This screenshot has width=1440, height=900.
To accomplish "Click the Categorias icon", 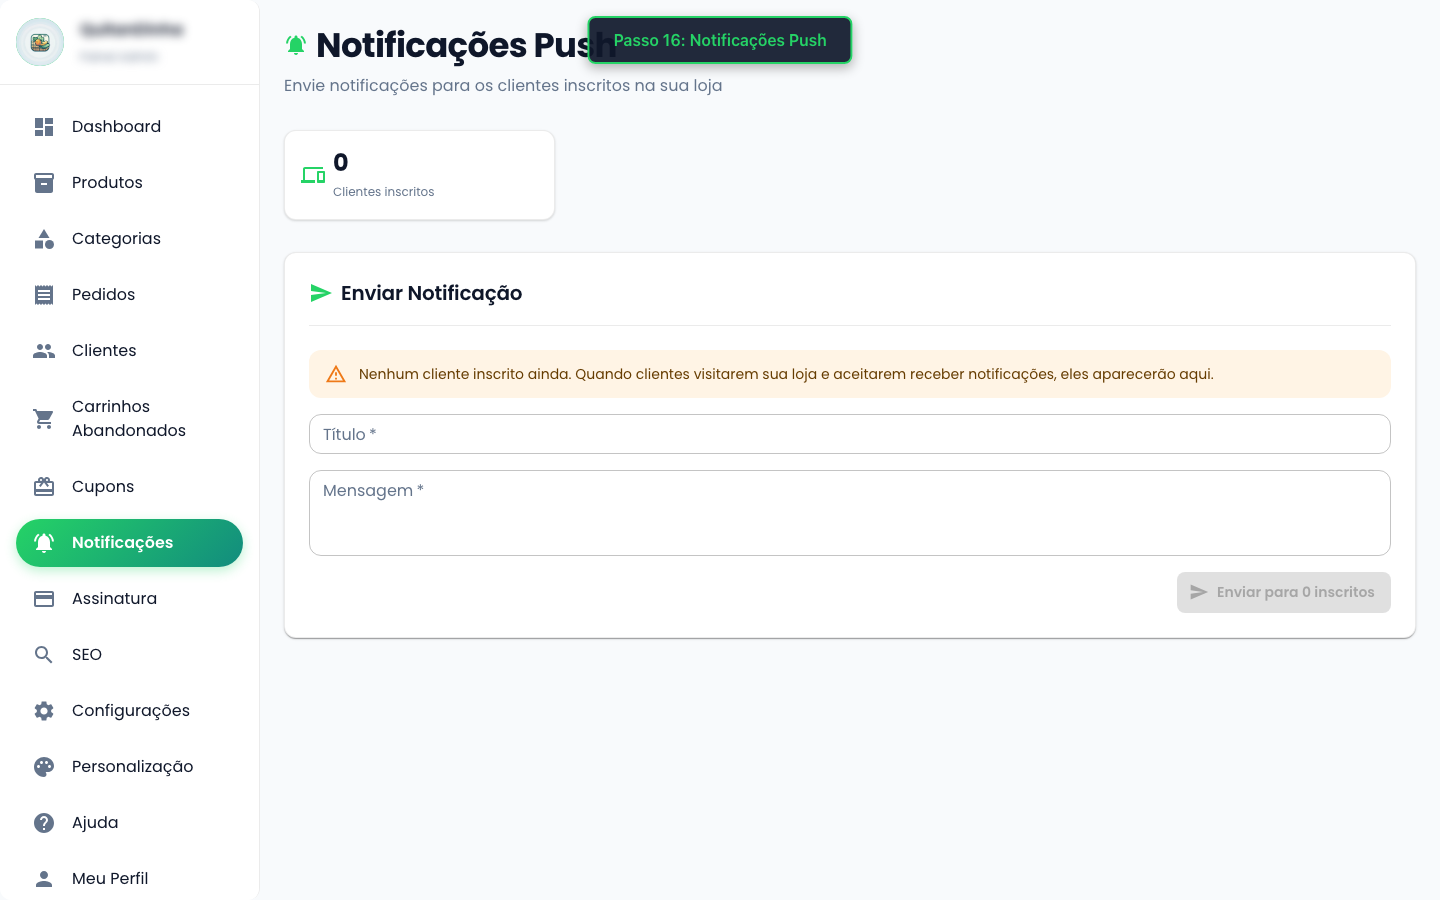I will coord(44,239).
